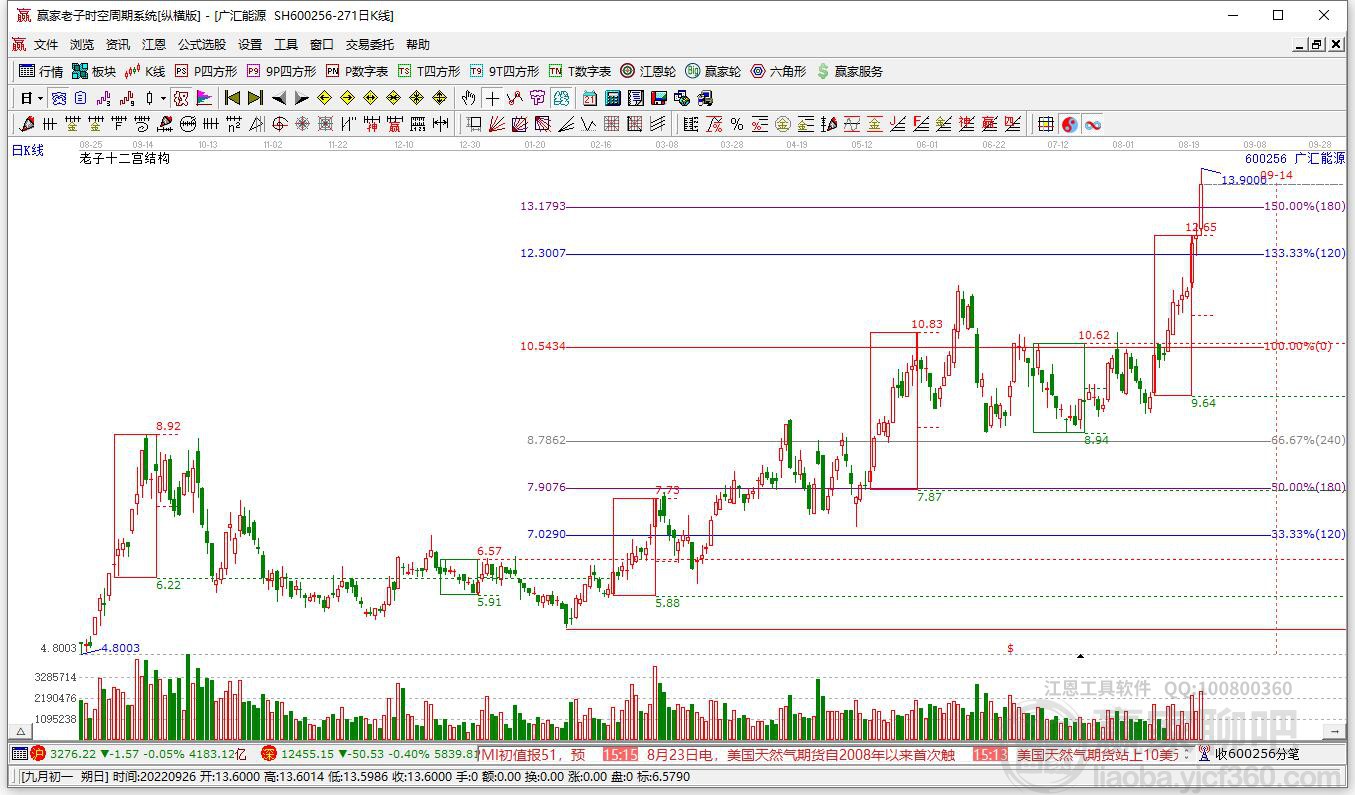Open the 浏览 menu
The image size is (1355, 795).
click(x=82, y=45)
